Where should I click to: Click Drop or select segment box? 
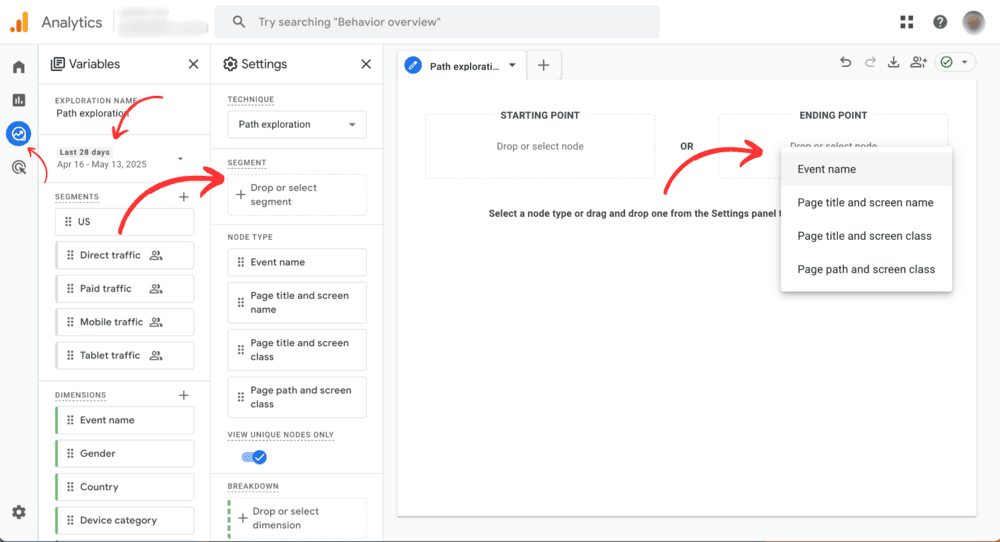coord(297,195)
